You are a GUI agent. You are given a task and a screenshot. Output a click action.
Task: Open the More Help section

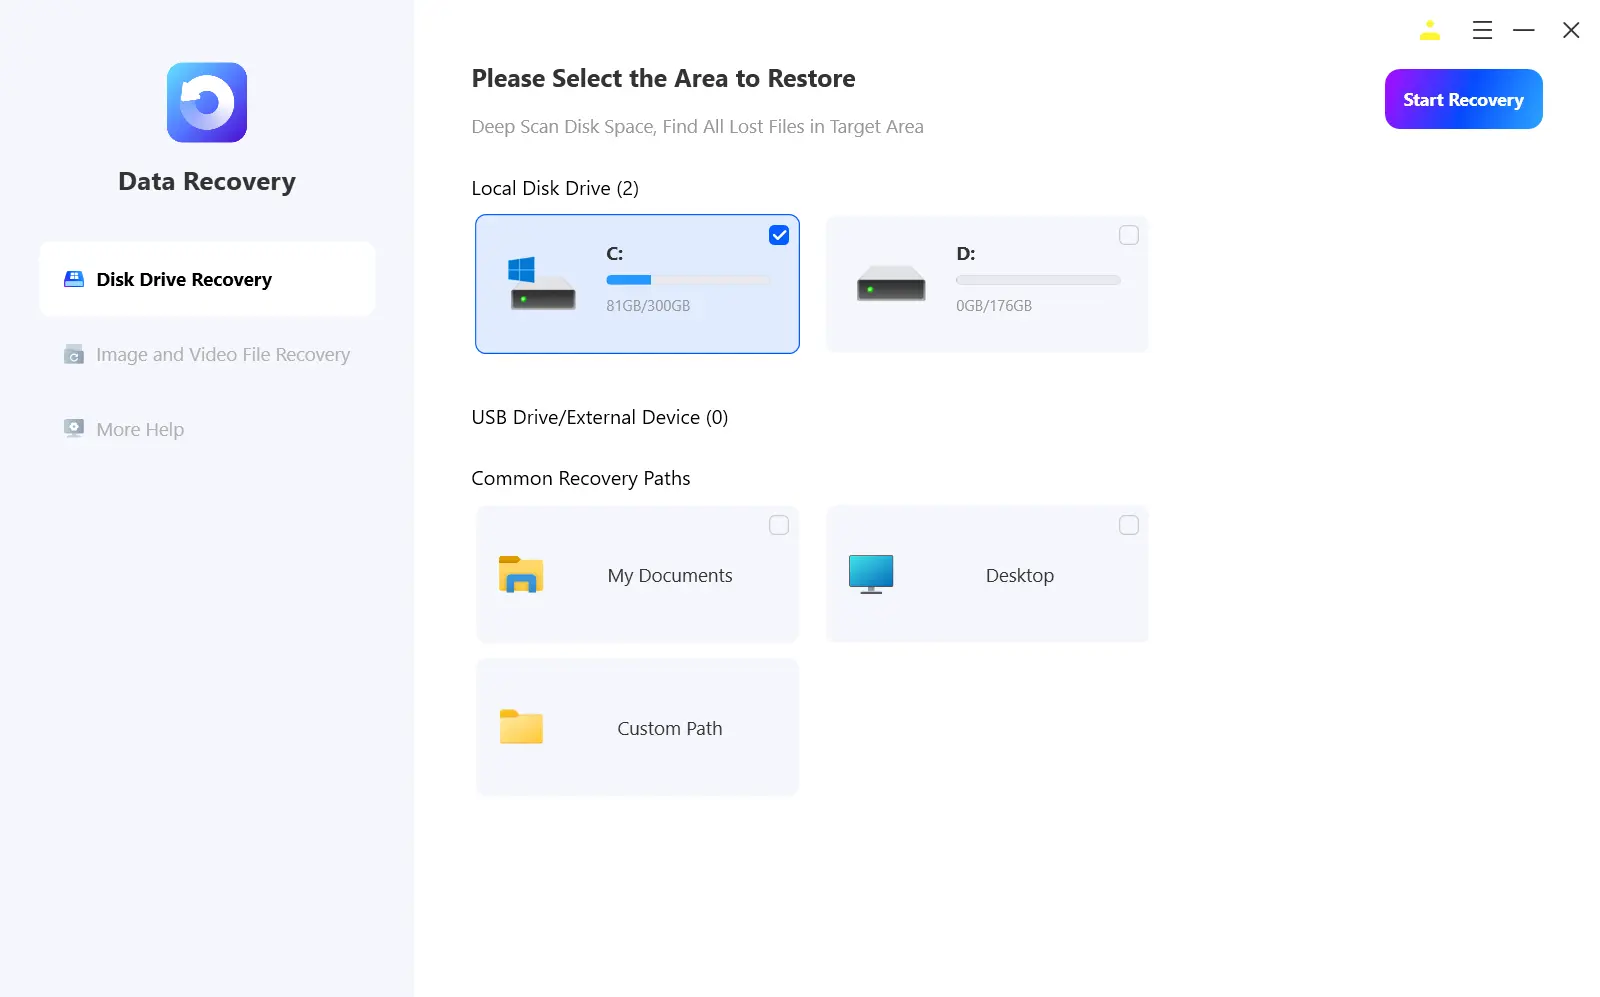point(207,429)
